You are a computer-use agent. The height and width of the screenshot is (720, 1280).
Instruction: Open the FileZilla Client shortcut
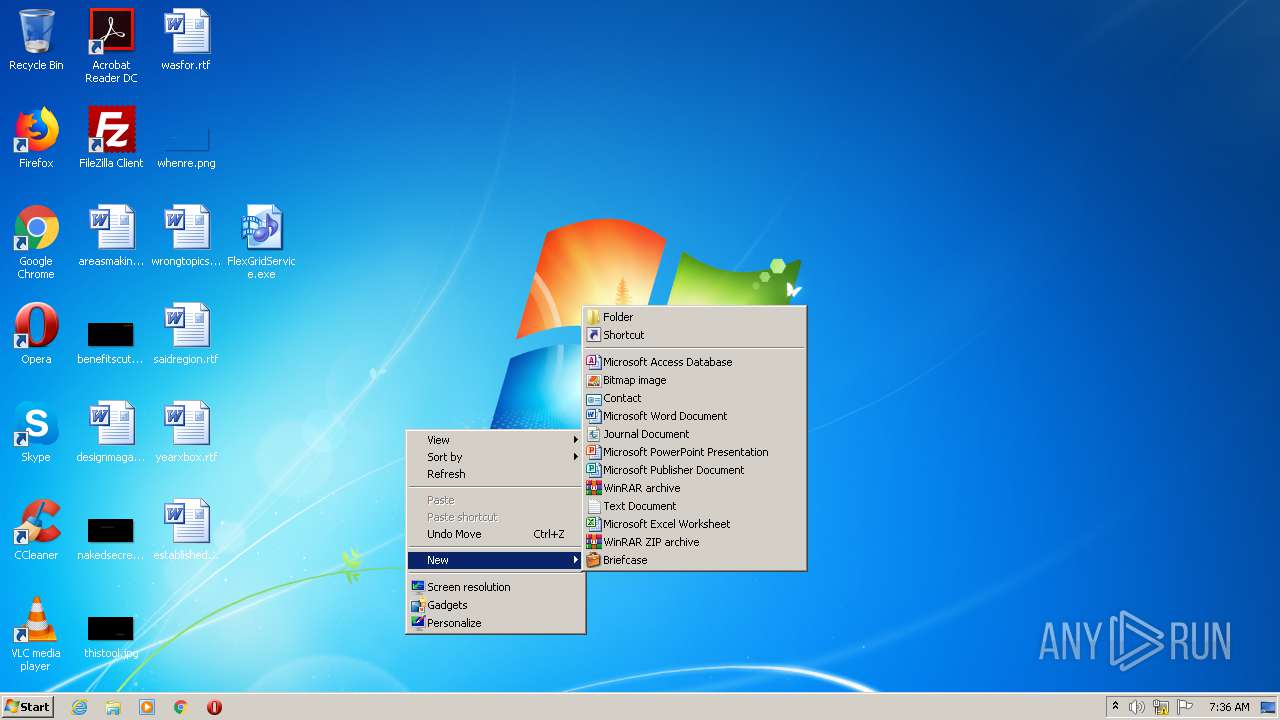click(x=111, y=138)
